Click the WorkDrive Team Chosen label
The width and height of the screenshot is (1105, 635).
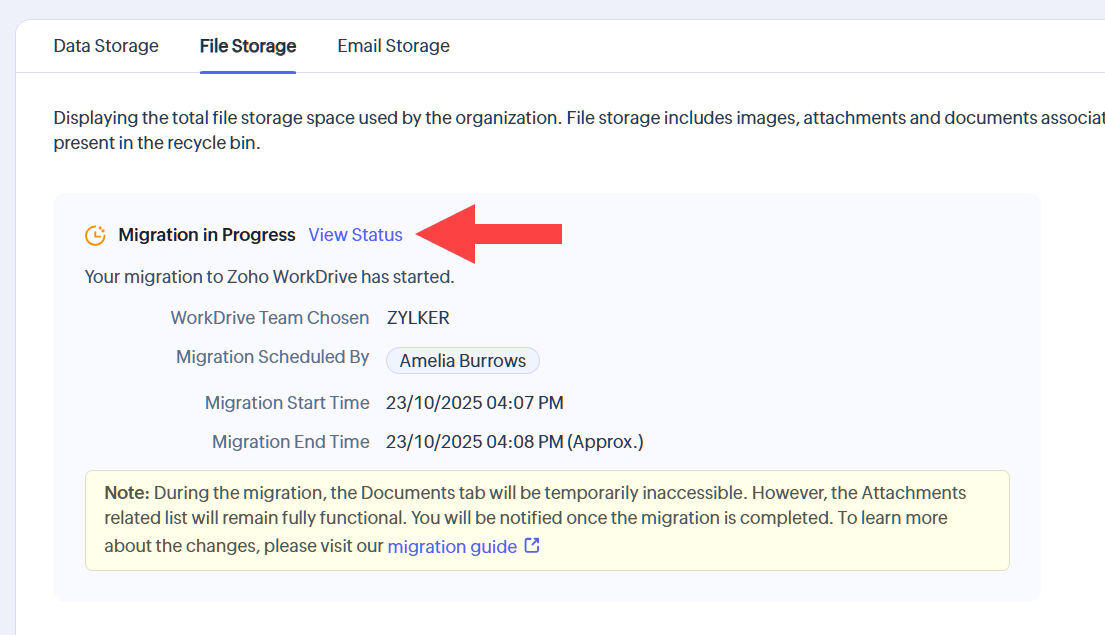(x=270, y=318)
